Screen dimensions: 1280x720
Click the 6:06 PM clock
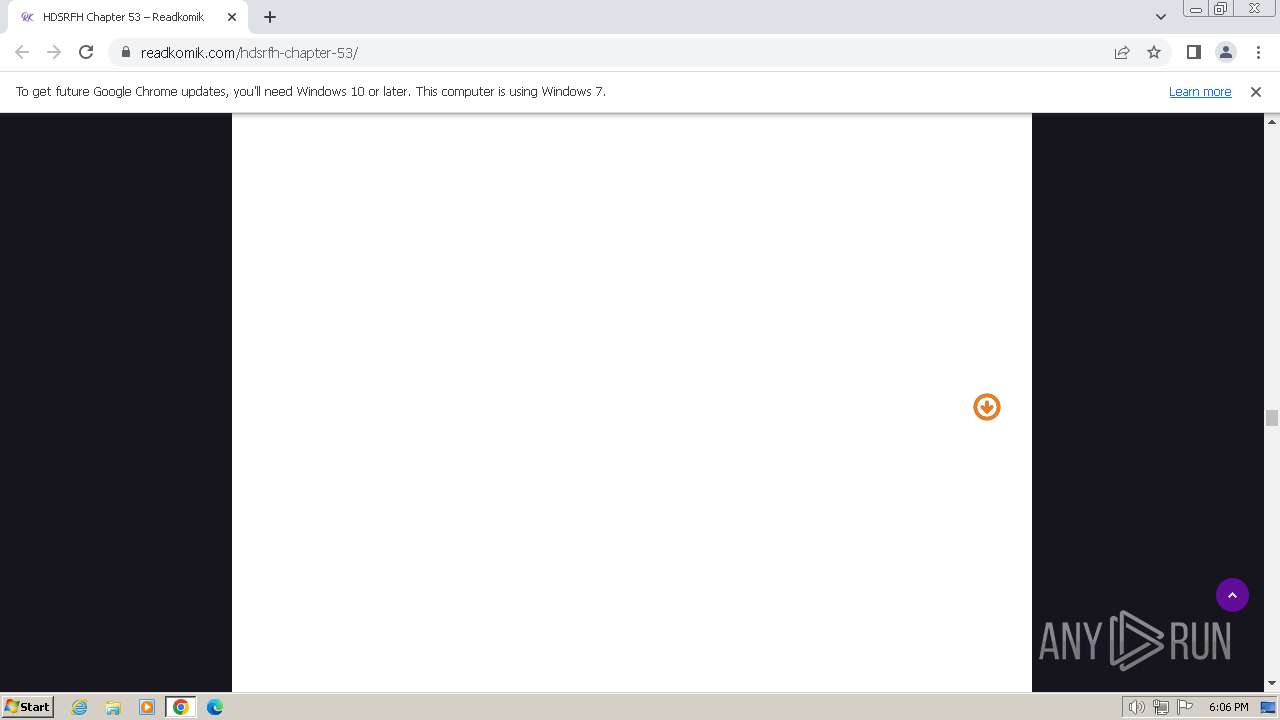click(x=1228, y=707)
